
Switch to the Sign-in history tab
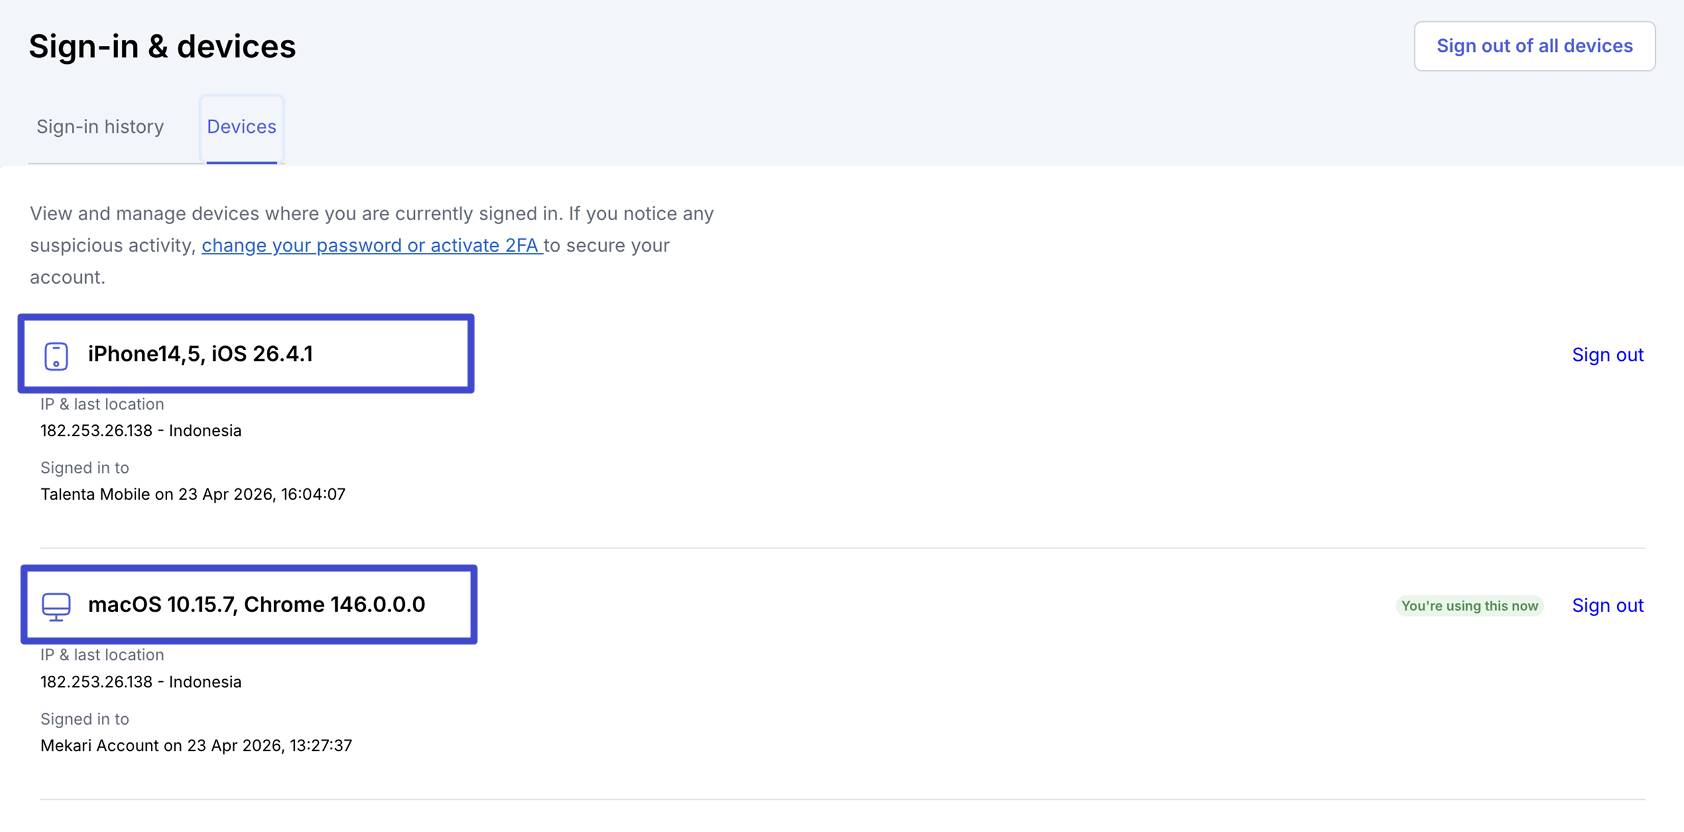100,127
